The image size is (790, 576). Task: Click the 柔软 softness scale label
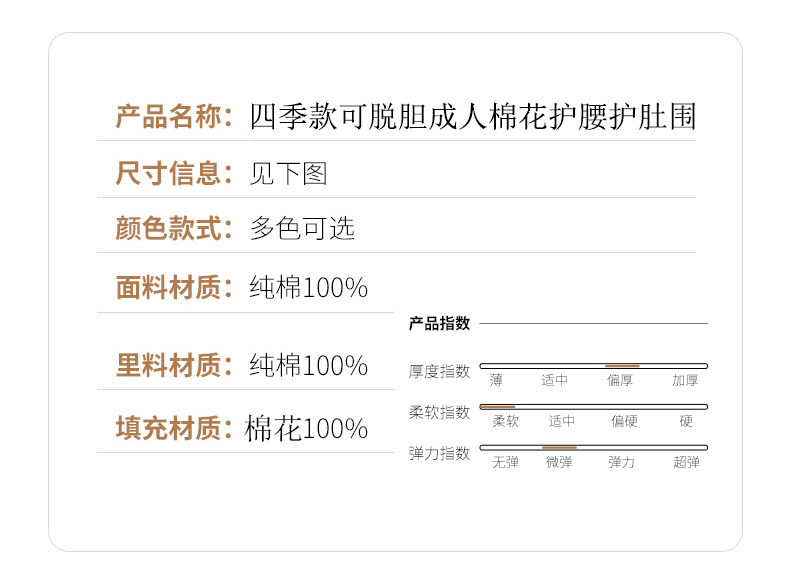(506, 421)
